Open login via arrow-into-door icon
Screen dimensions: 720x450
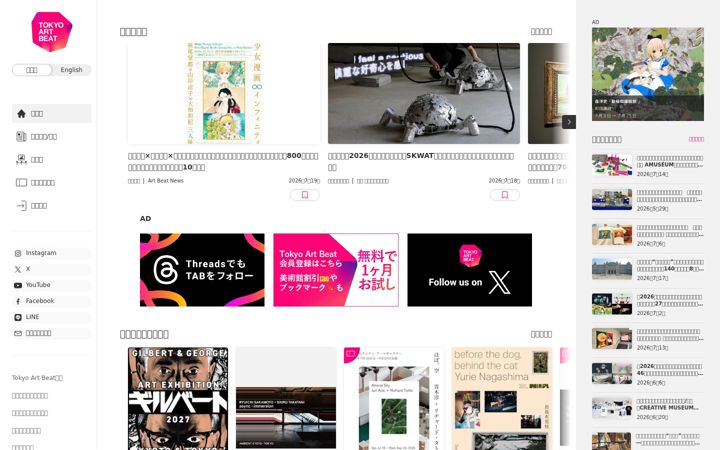pyautogui.click(x=51, y=205)
